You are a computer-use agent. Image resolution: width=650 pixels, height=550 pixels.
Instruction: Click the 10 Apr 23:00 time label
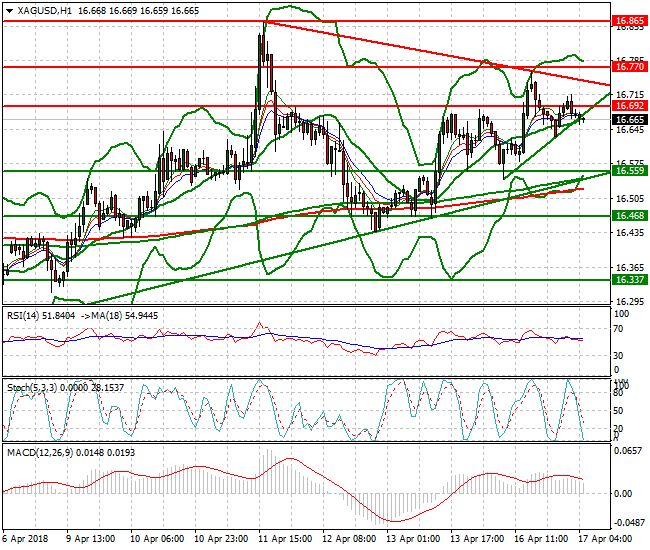221,539
